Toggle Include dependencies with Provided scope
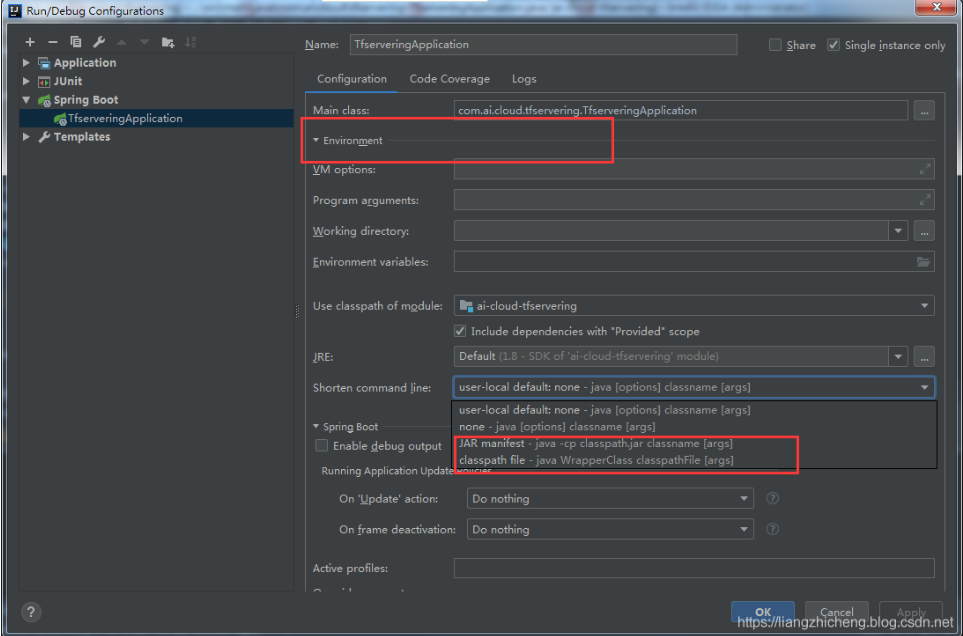Screen dimensions: 963x636 [460, 331]
